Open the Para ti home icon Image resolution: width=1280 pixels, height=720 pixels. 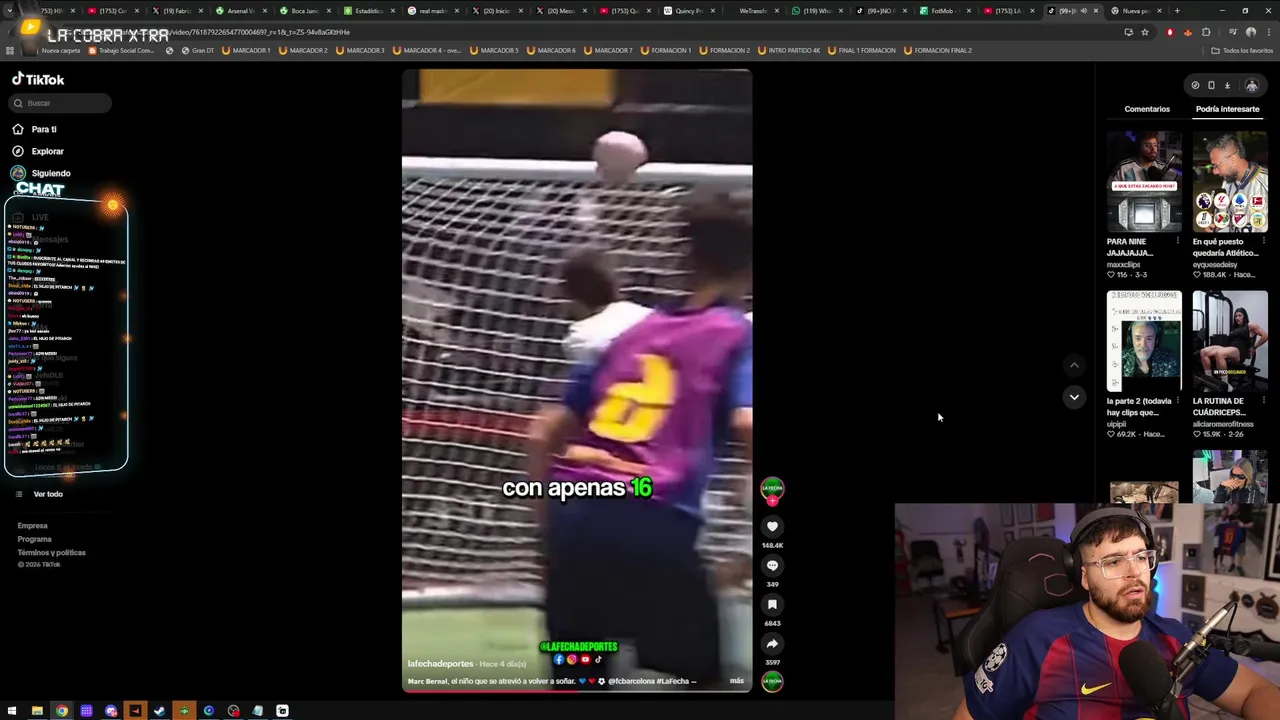[x=18, y=129]
